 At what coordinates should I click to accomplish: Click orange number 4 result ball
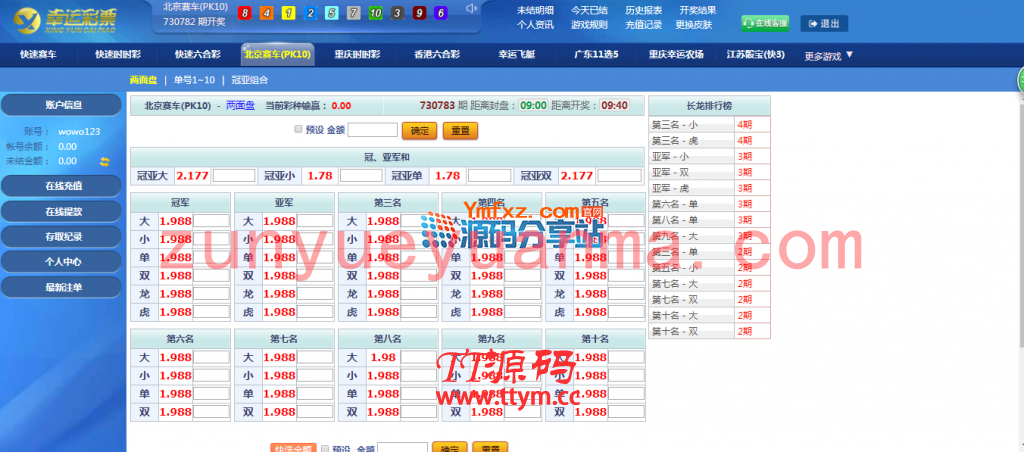coord(266,13)
